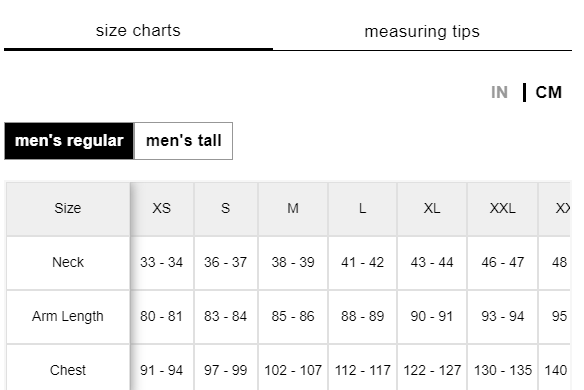Click the XS size column header
This screenshot has height=390, width=584.
[x=162, y=208]
